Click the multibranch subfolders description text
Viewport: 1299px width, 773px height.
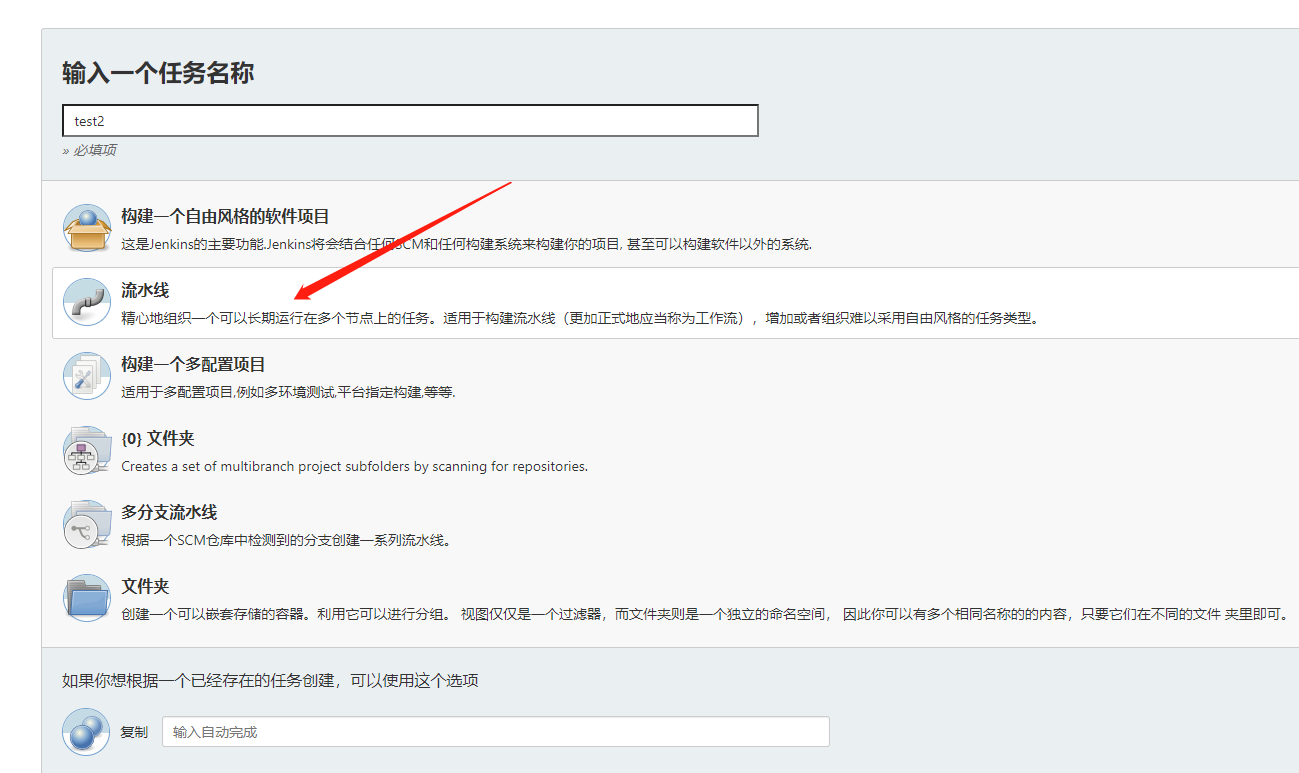pos(354,466)
